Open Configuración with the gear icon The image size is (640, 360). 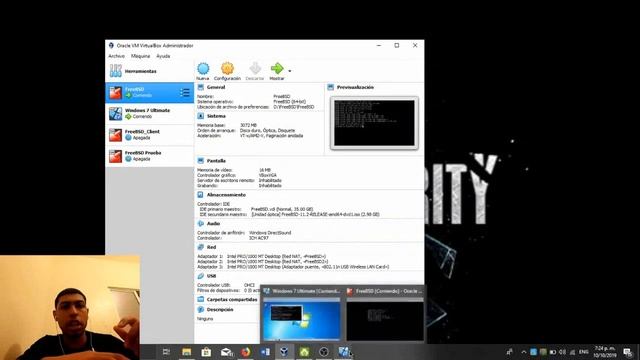click(227, 69)
